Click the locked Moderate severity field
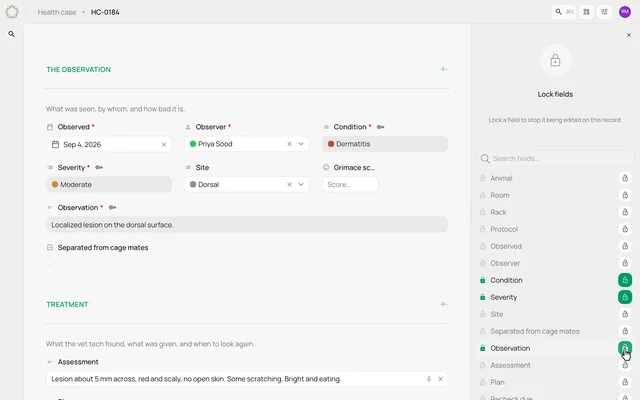The width and height of the screenshot is (640, 400). tap(109, 184)
